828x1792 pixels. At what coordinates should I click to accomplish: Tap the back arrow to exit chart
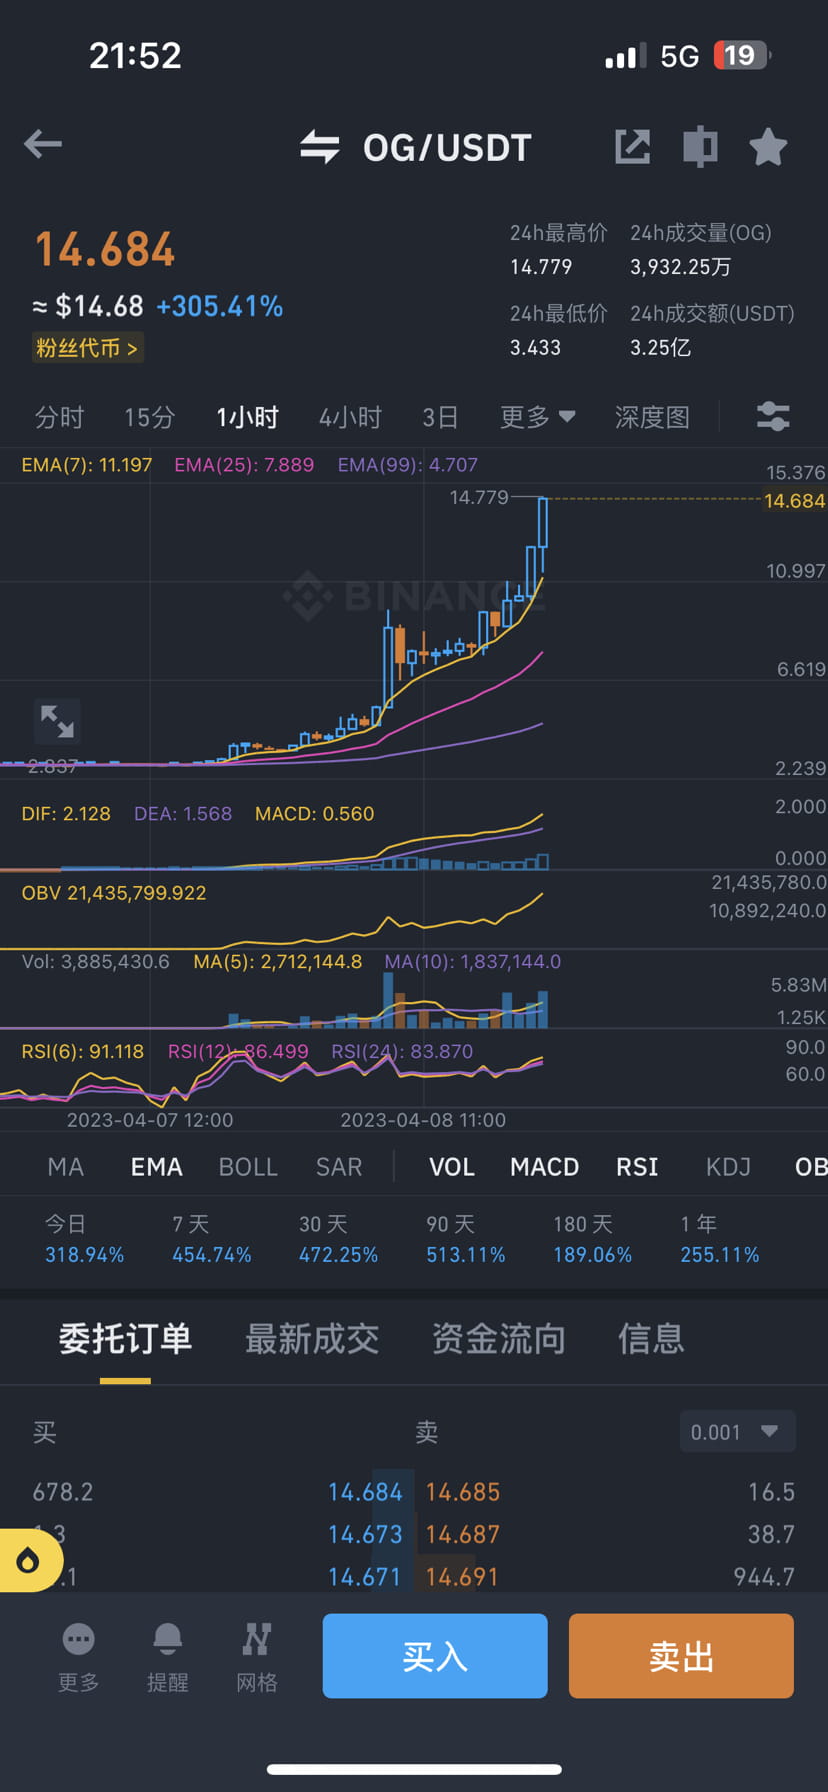point(42,145)
